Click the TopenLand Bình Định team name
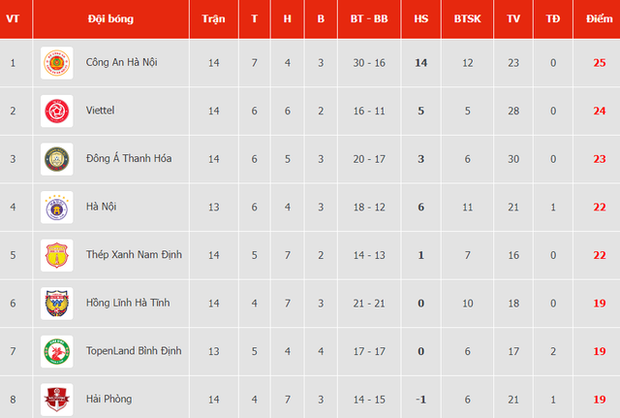Viewport: 620px width, 418px height. [135, 351]
